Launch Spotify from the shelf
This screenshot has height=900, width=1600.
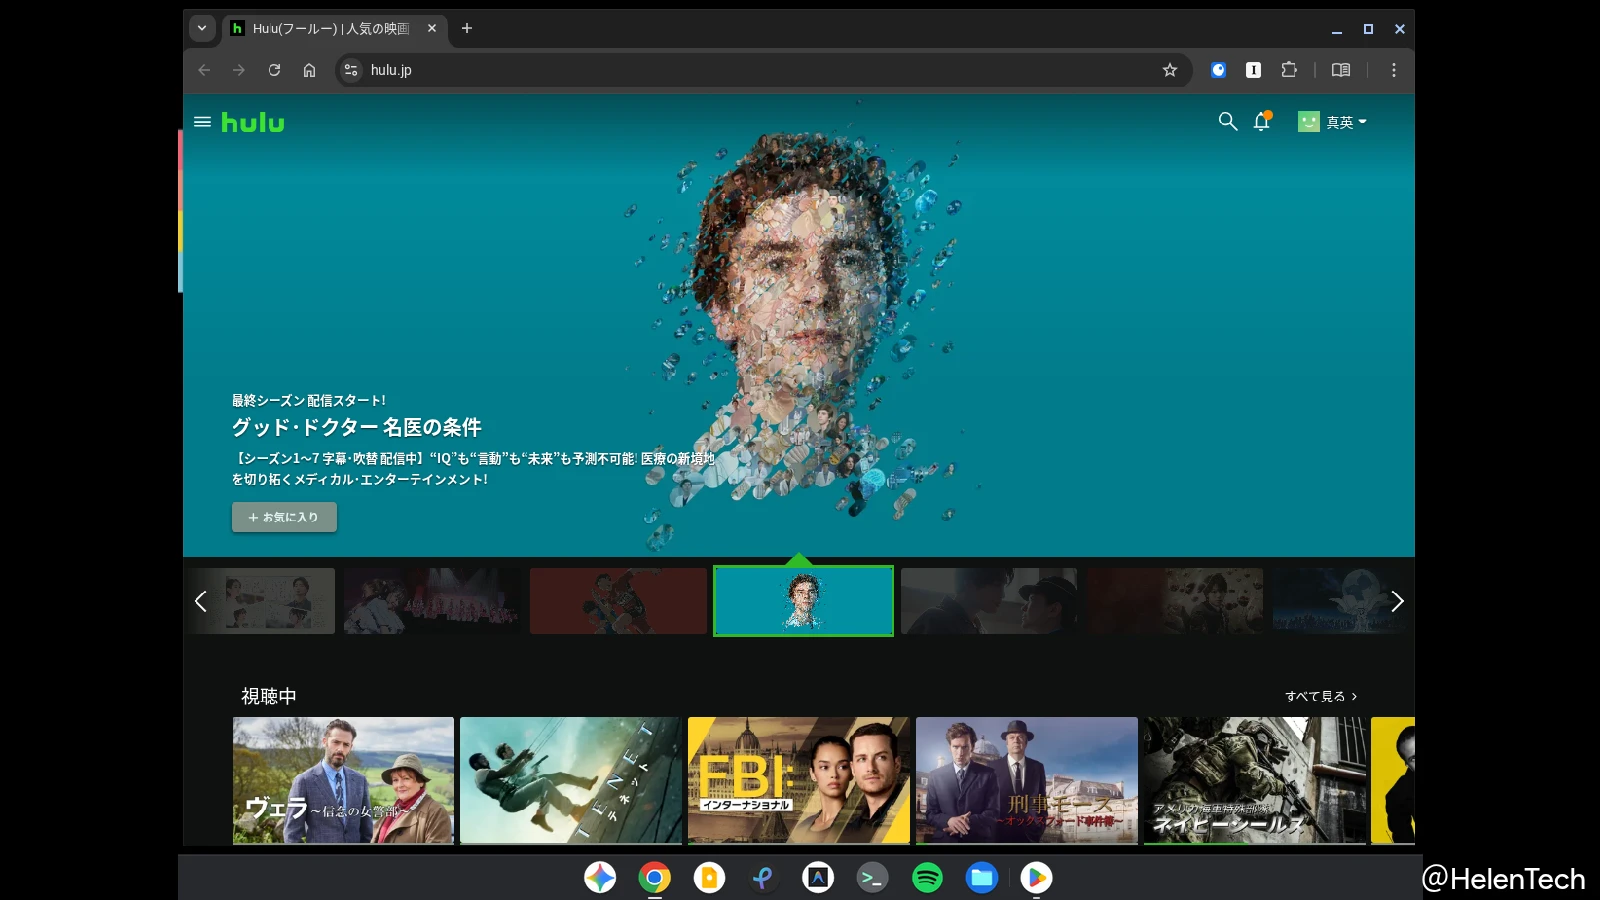(x=927, y=878)
